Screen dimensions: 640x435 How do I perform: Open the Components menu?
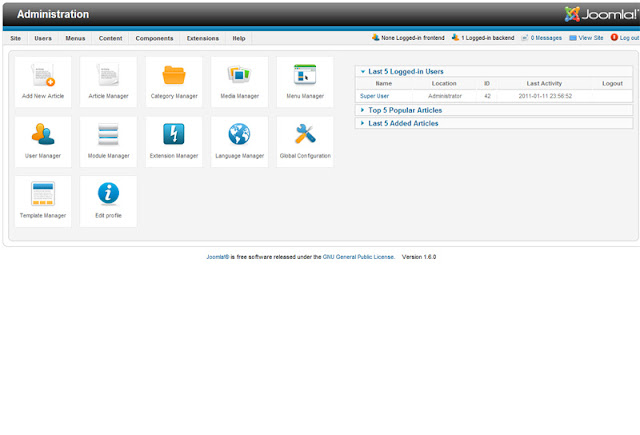coord(154,38)
